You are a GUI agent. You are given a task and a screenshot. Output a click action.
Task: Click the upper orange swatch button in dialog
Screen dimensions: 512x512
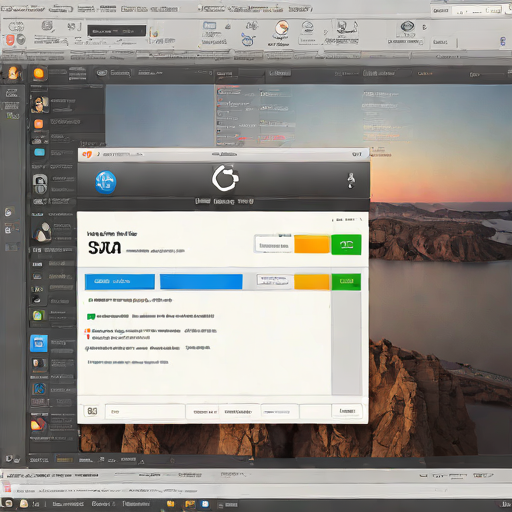pos(312,244)
